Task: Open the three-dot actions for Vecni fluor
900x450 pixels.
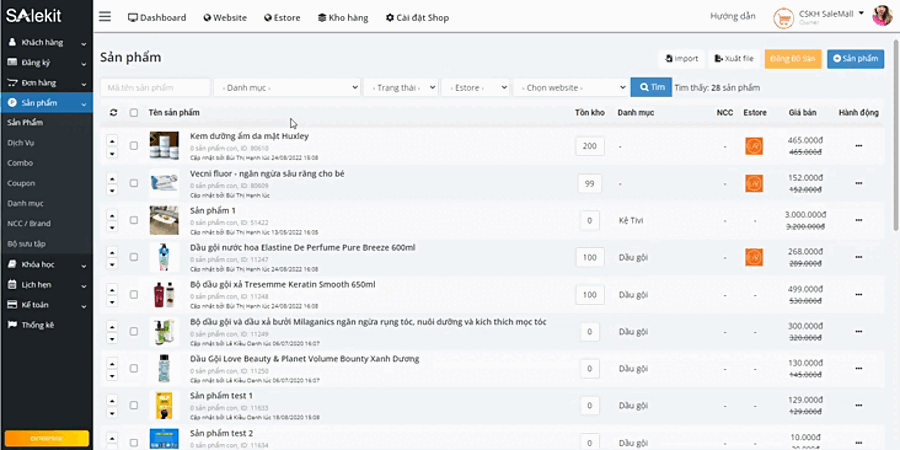Action: click(x=857, y=183)
